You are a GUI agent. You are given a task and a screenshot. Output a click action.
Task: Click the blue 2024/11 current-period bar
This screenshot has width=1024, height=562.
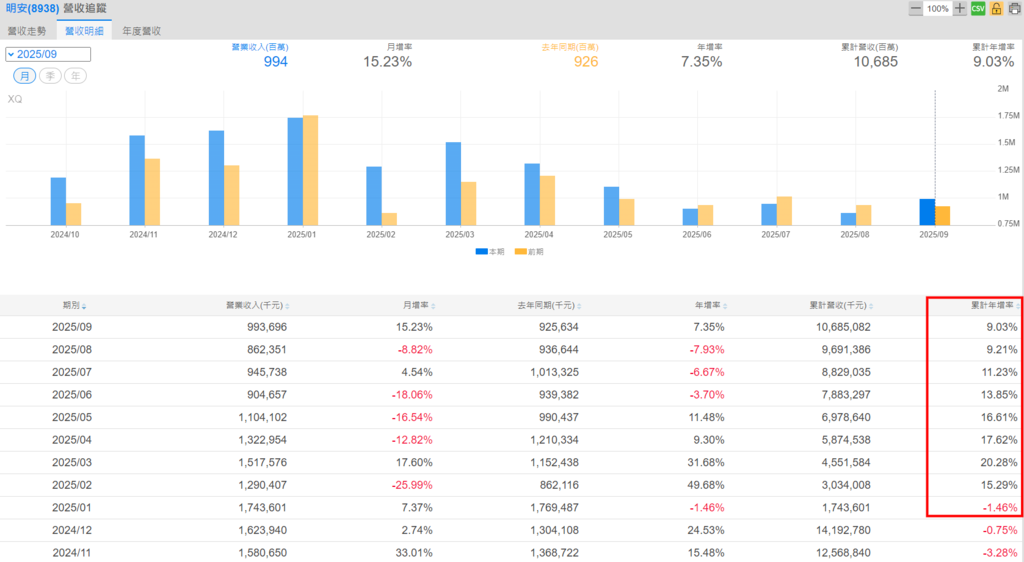pyautogui.click(x=137, y=180)
